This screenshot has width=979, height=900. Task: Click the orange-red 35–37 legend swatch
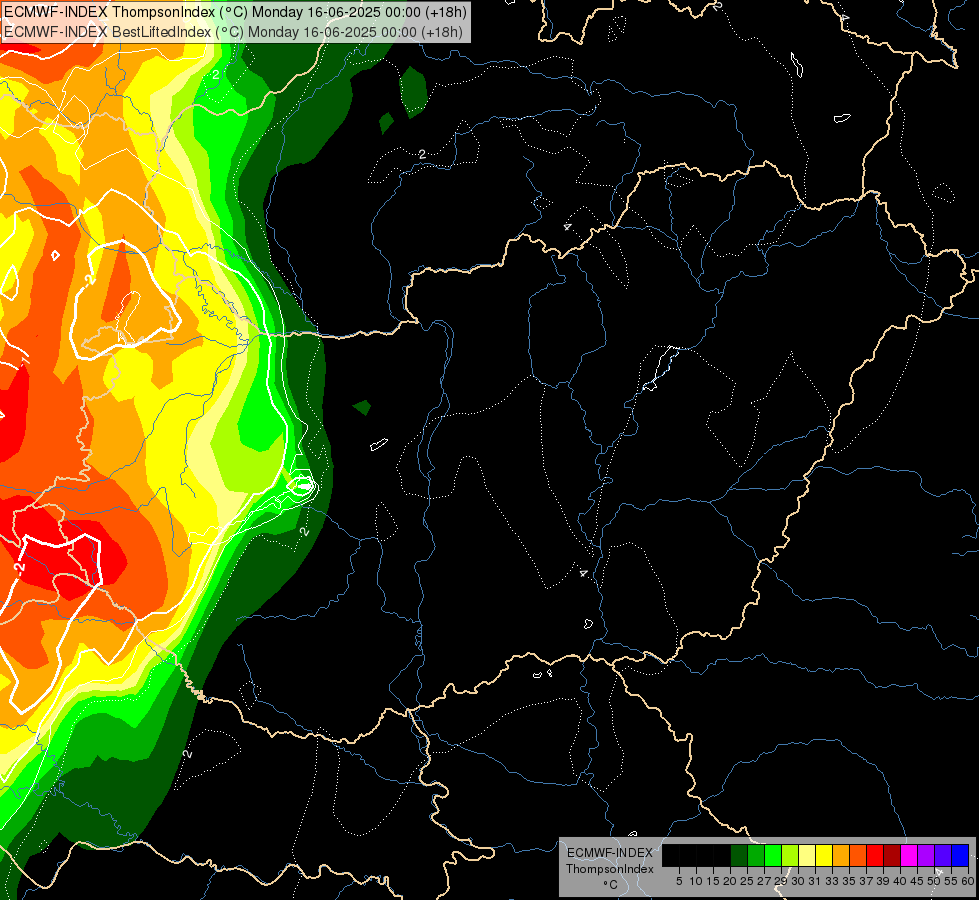(x=858, y=855)
